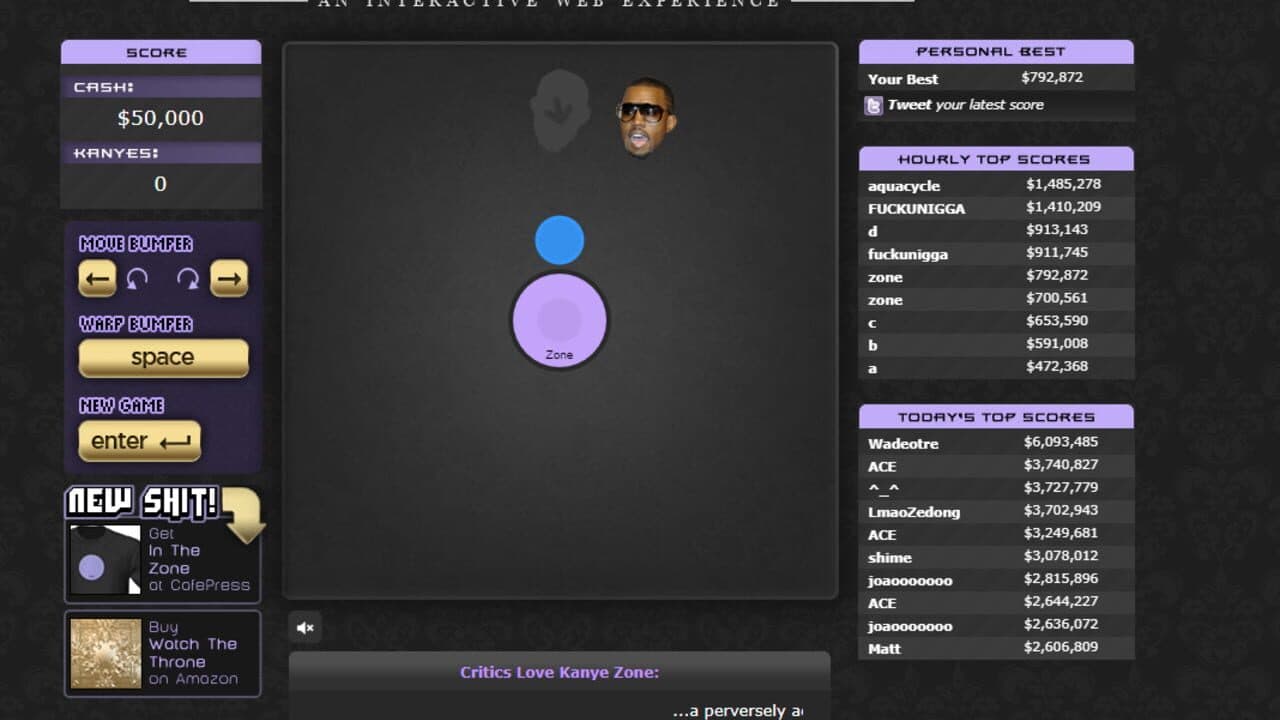Screen dimensions: 1280x720
Task: Start a new game with enter button
Action: tap(139, 441)
